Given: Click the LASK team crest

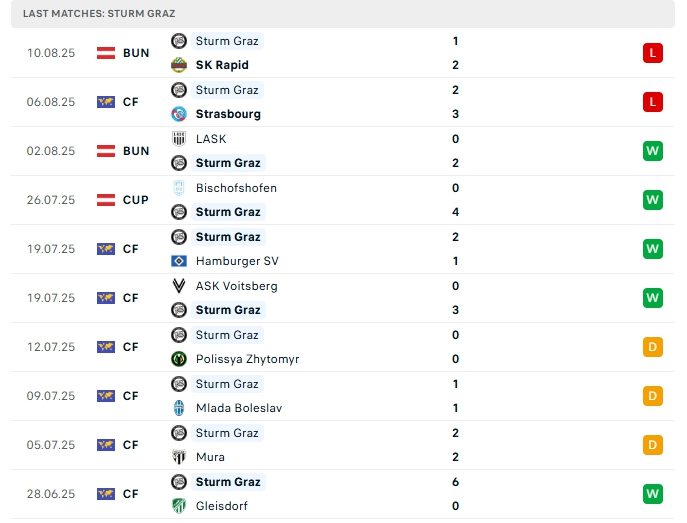Looking at the screenshot, I should pyautogui.click(x=179, y=139).
